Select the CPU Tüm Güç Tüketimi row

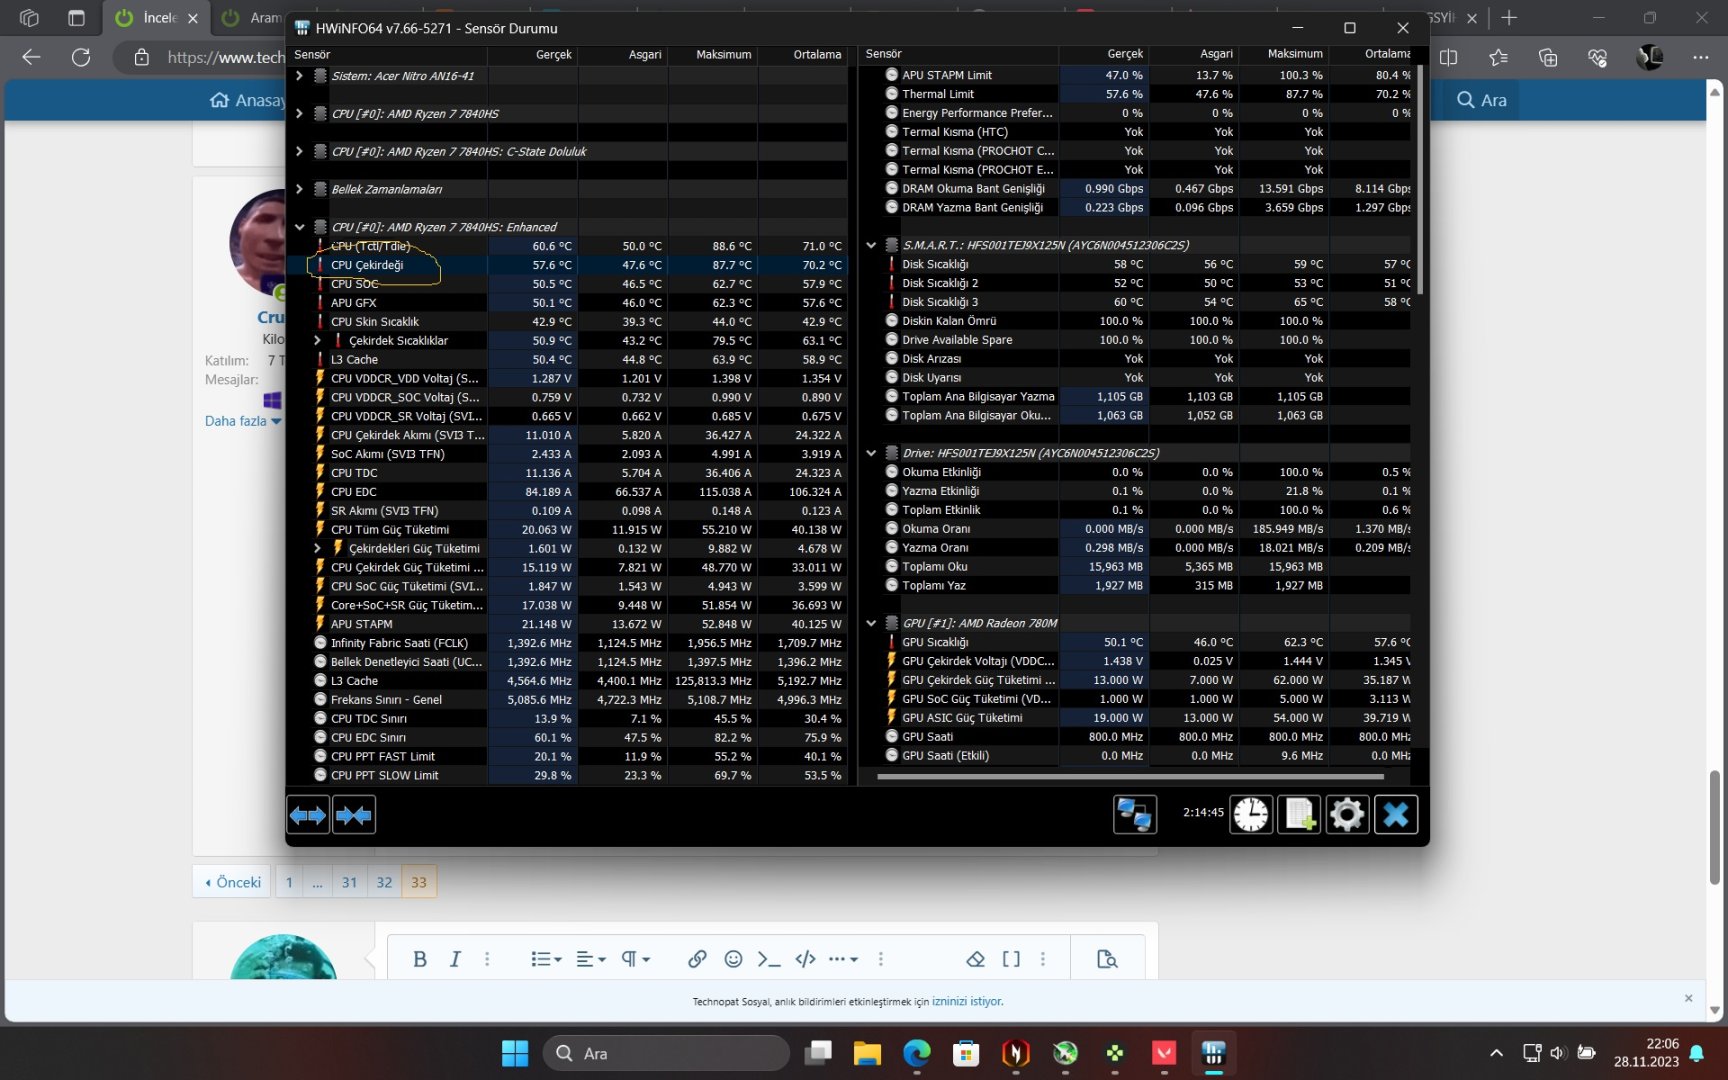[x=568, y=530]
